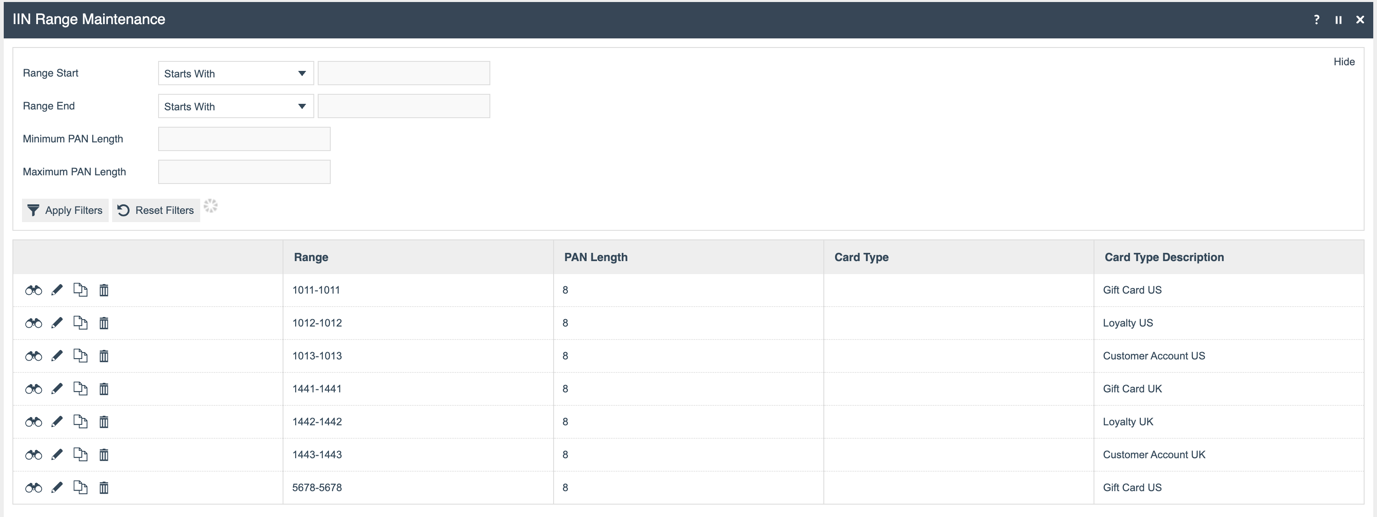View the 1011-1011 range record (binoculars icon)
This screenshot has height=517, width=1377.
tap(33, 290)
